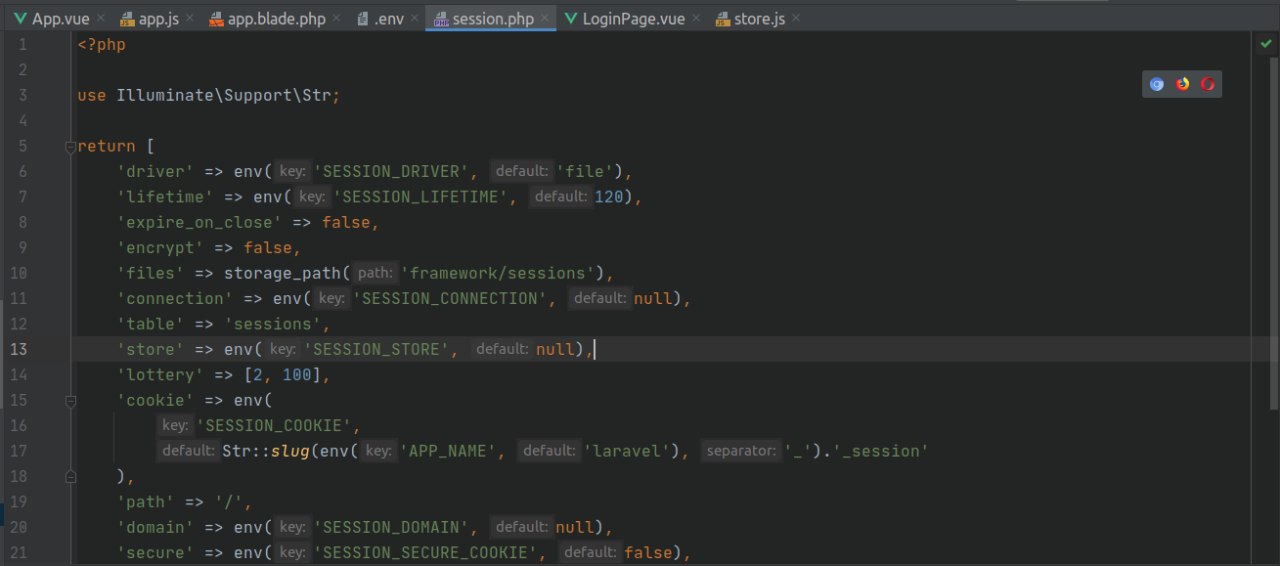Click the slug method name
Viewport: 1280px width, 566px height.
click(291, 451)
